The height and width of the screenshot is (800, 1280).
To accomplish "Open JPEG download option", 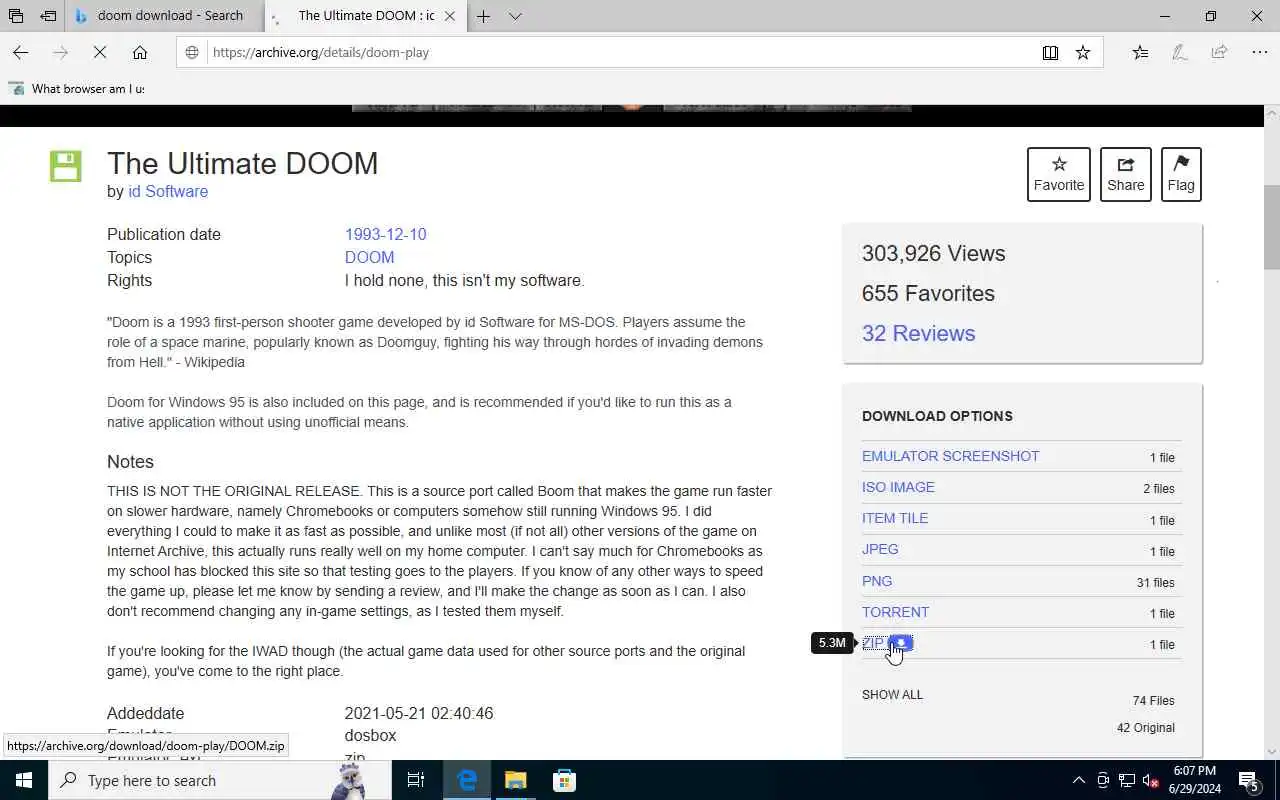I will (x=880, y=549).
